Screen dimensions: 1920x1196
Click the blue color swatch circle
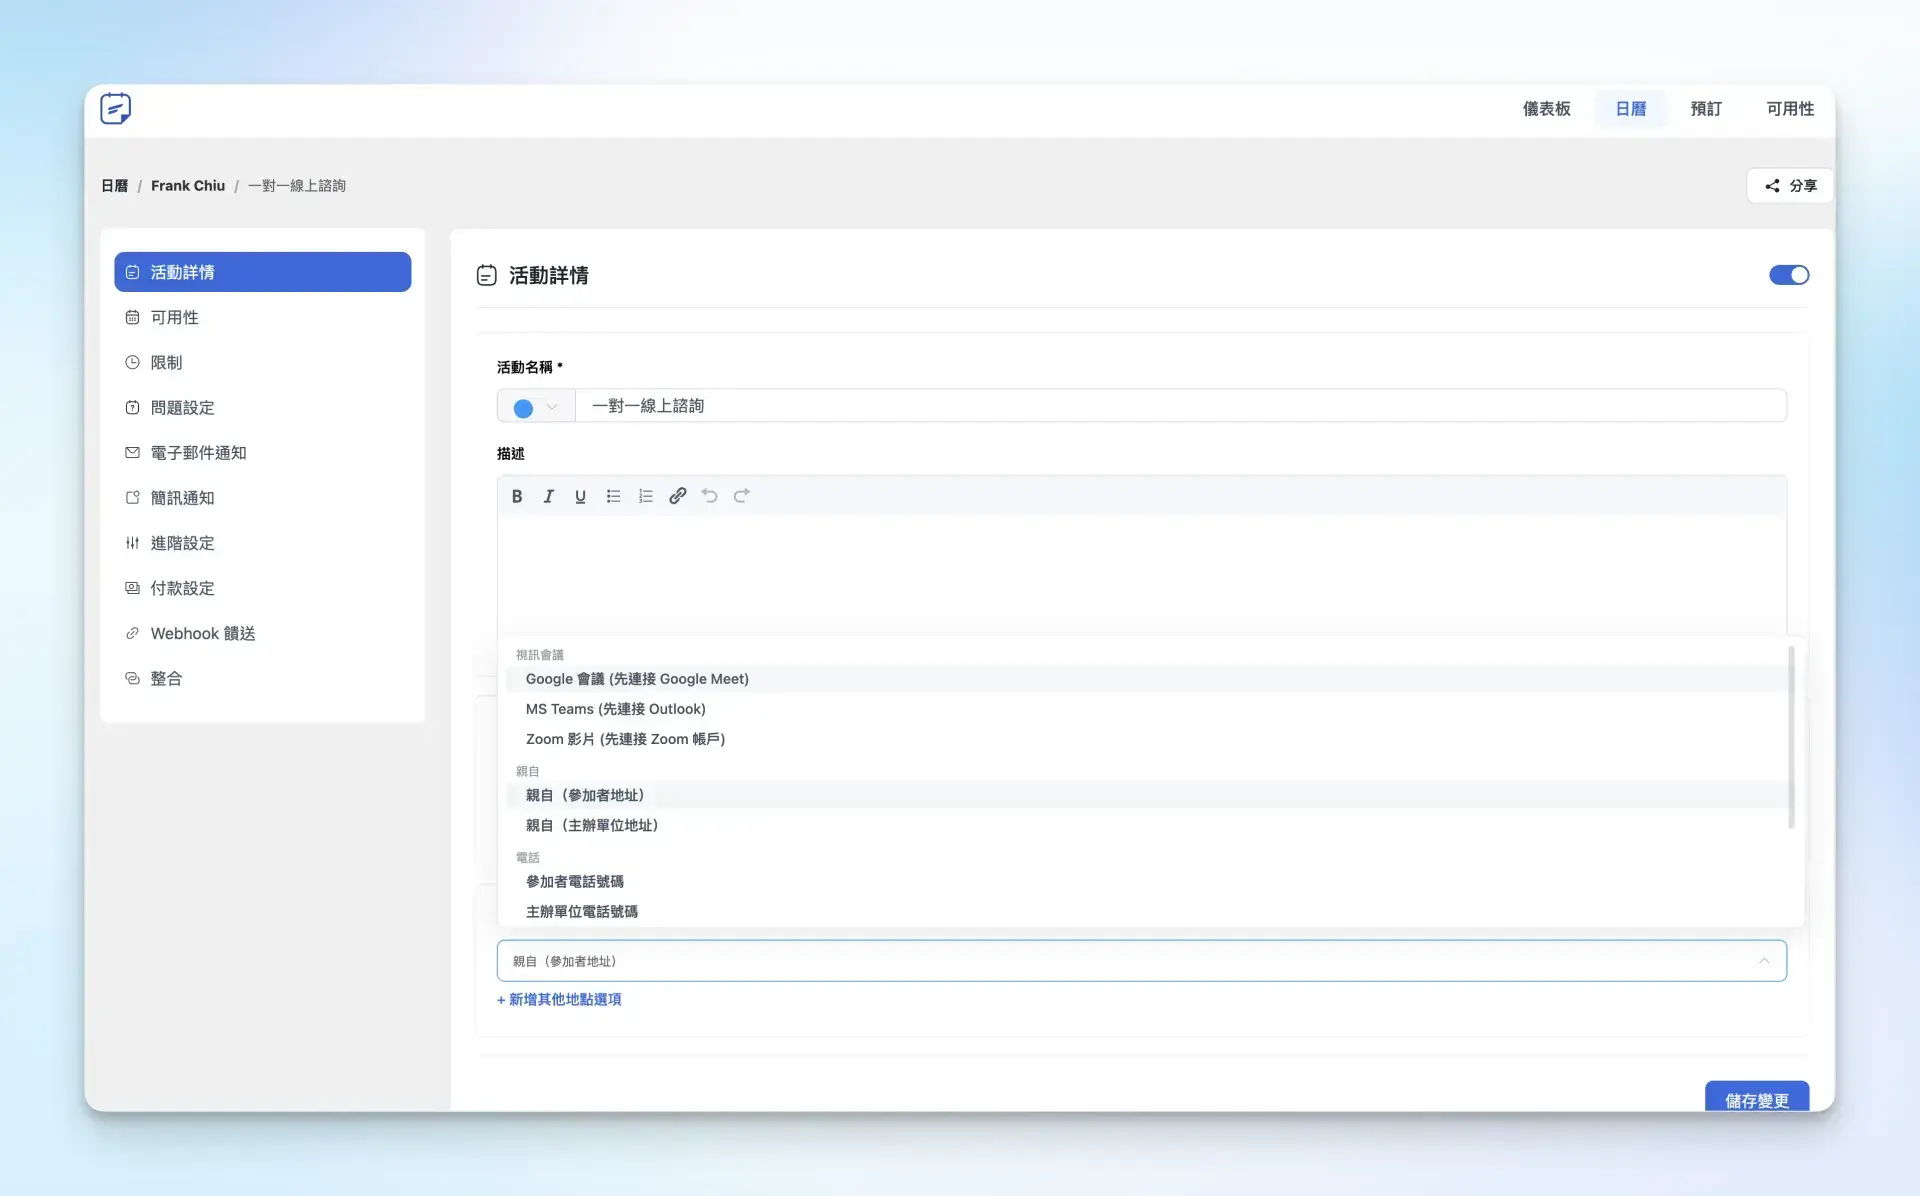click(523, 408)
